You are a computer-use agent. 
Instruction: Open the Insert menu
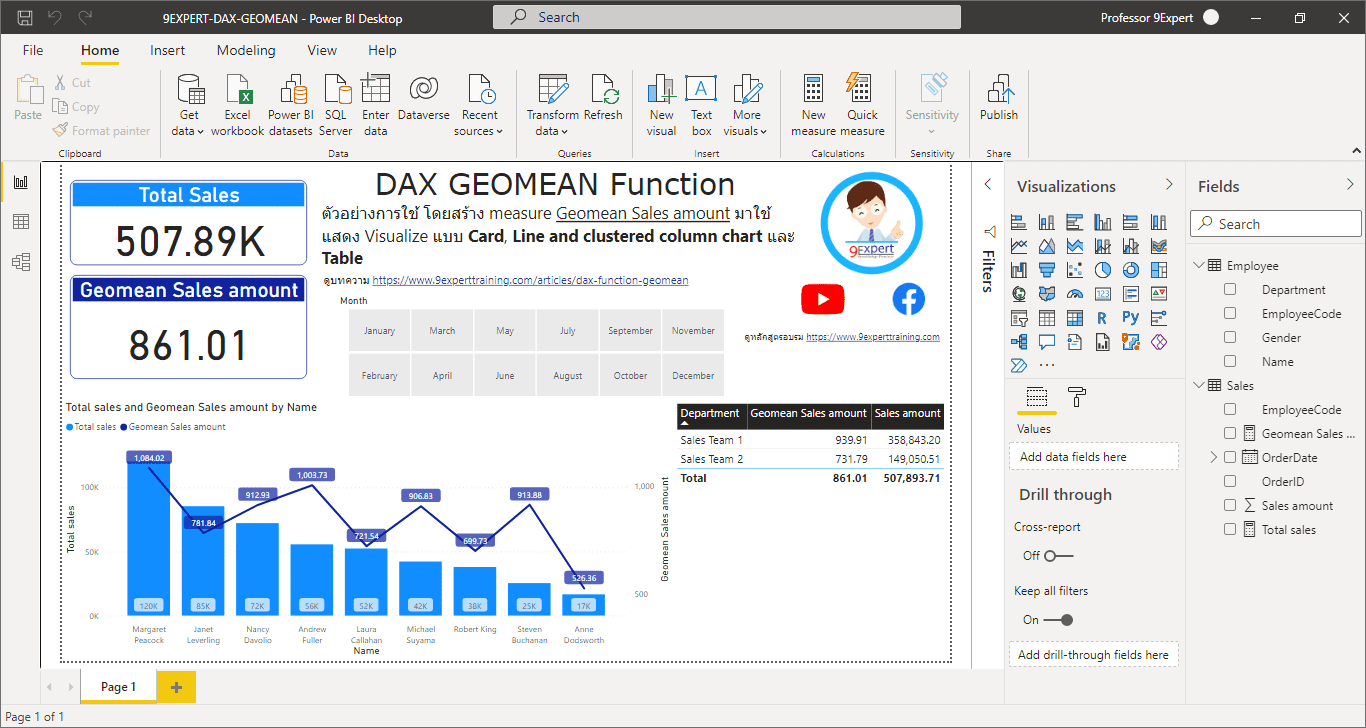click(x=167, y=50)
